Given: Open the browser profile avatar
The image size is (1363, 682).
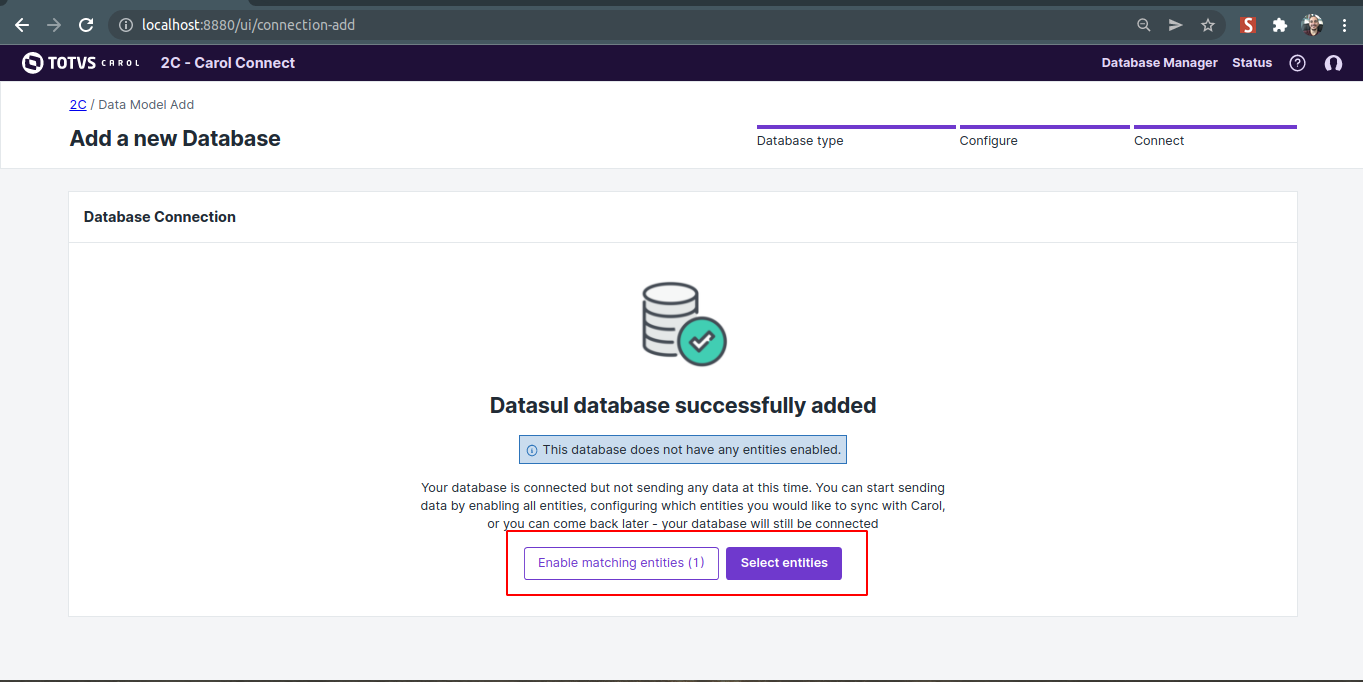Looking at the screenshot, I should coord(1312,25).
